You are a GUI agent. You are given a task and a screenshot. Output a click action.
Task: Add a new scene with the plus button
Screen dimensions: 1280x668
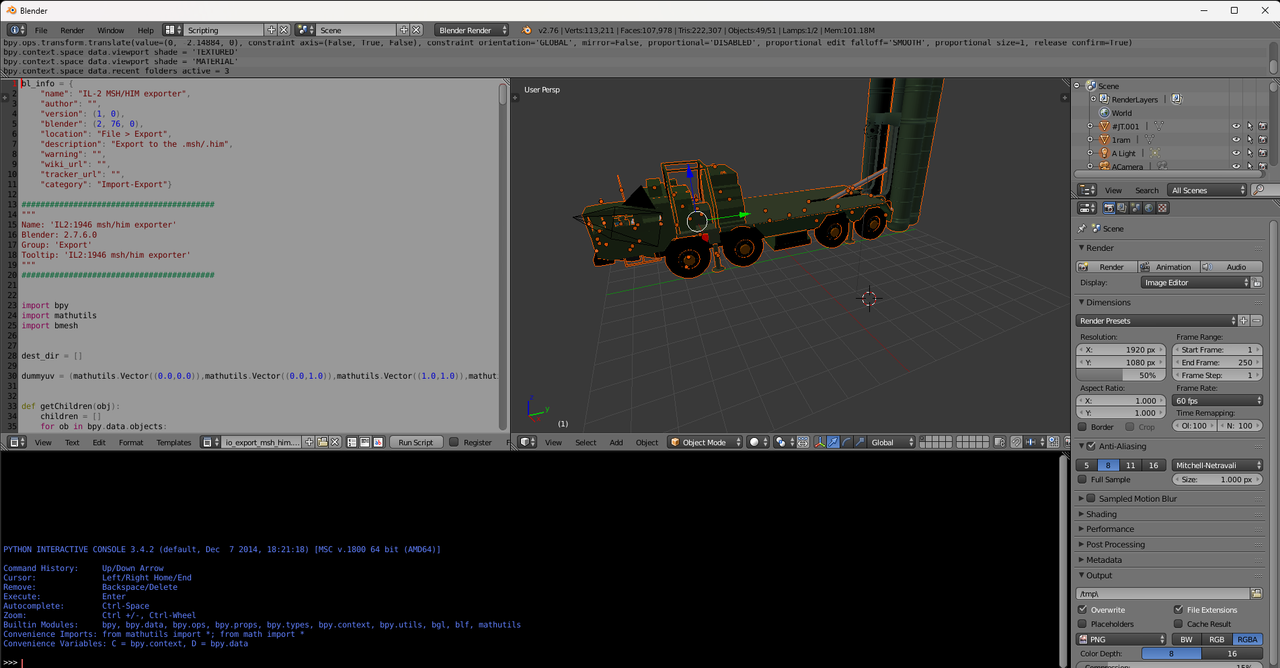point(404,30)
